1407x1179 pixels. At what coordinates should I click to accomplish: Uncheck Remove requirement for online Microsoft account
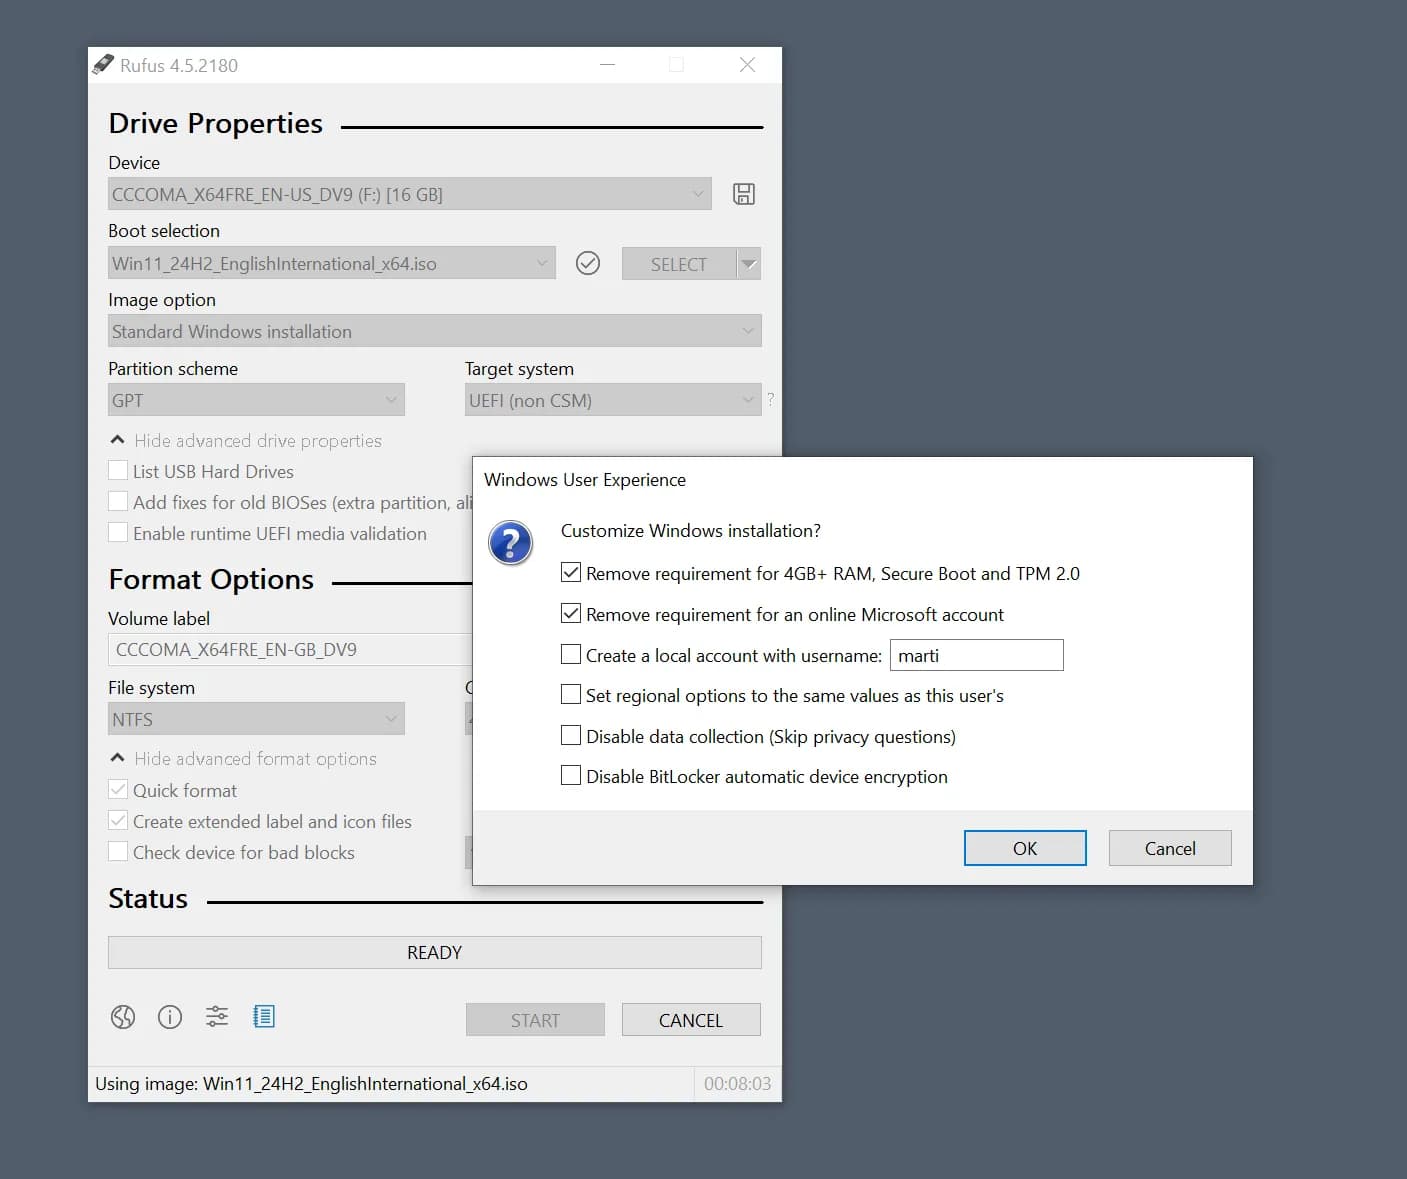(571, 614)
